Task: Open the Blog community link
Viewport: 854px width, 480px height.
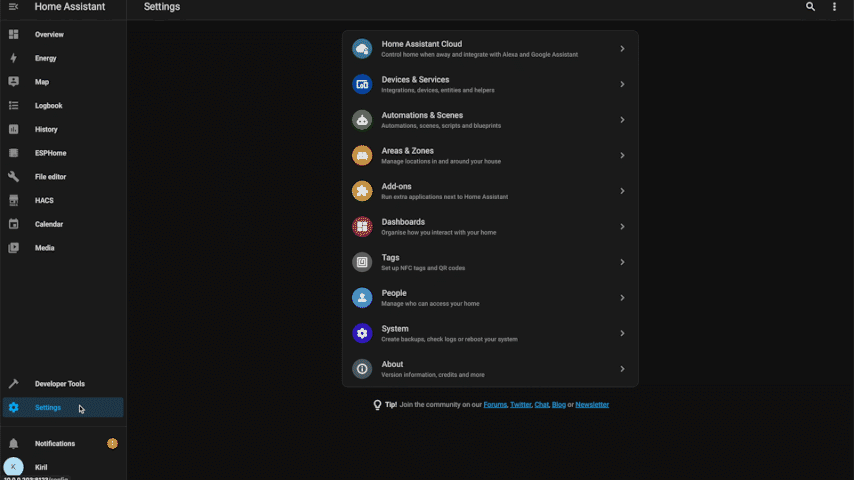Action: [x=558, y=404]
